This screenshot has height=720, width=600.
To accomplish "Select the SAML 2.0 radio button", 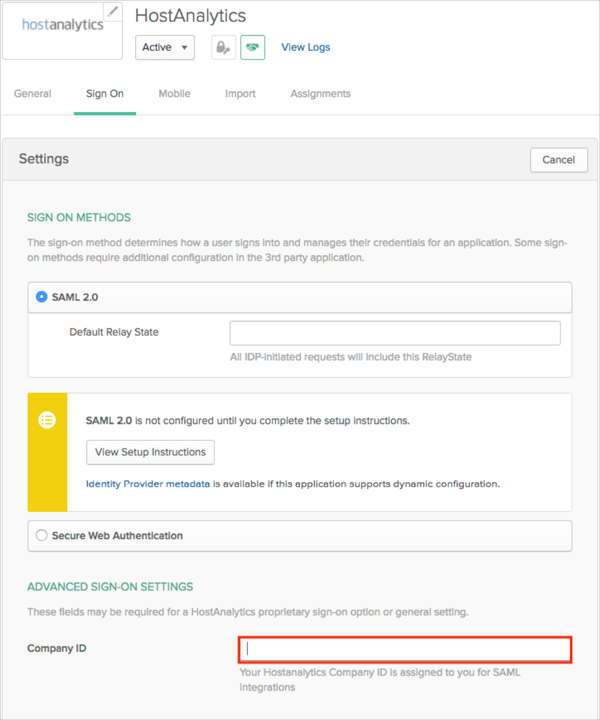I will [42, 297].
